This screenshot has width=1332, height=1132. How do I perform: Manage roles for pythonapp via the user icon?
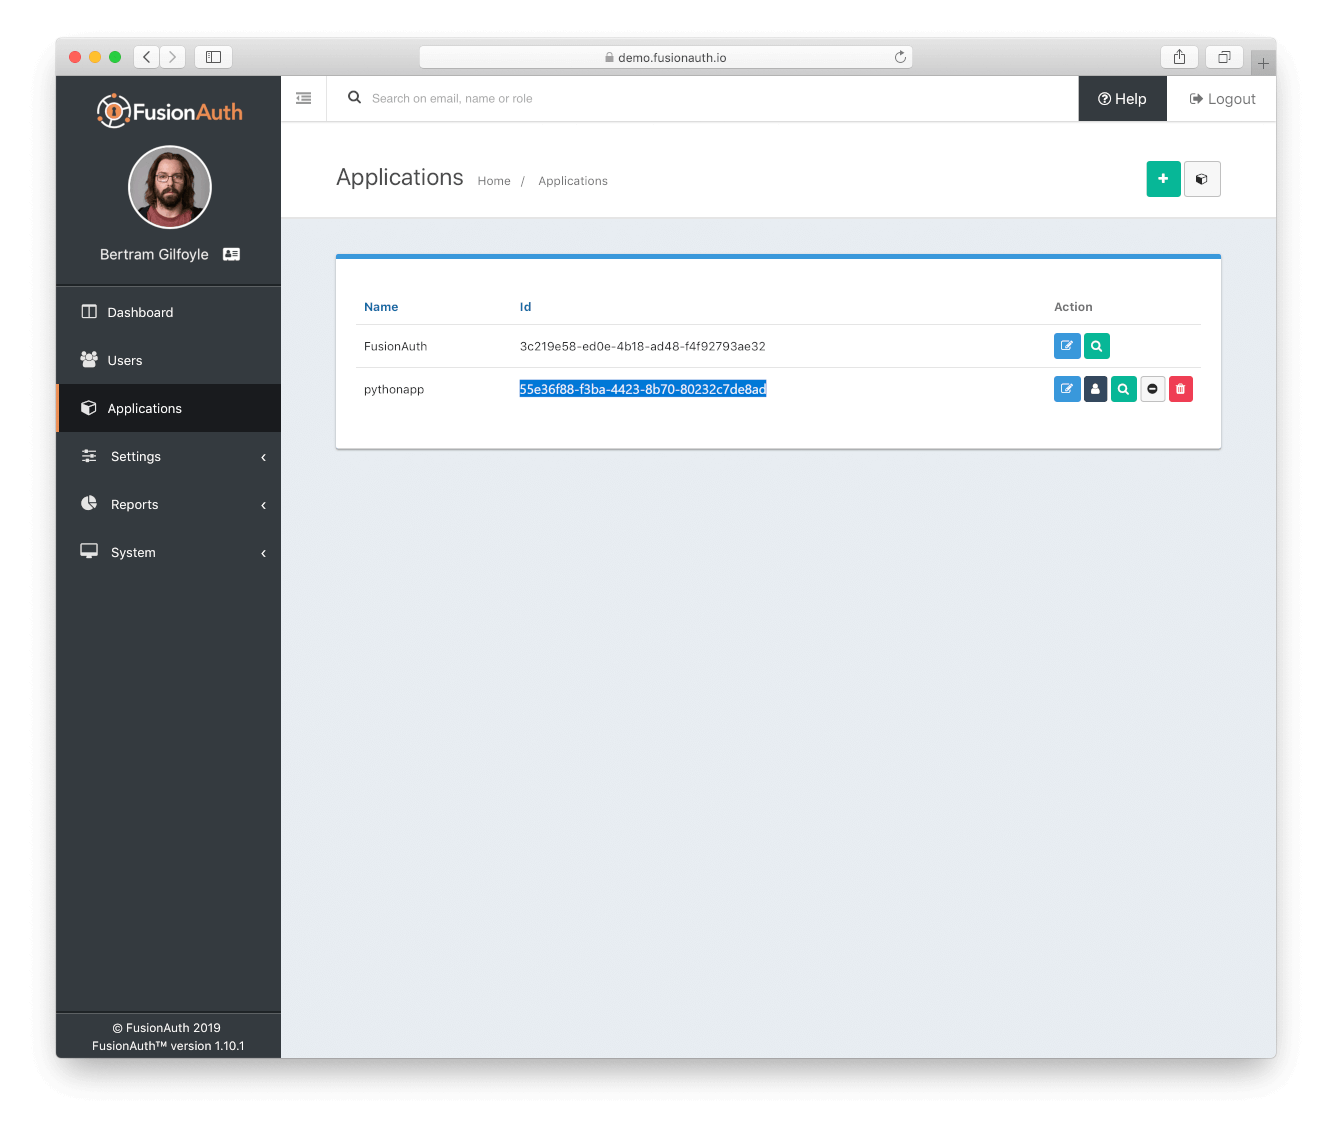[1095, 389]
